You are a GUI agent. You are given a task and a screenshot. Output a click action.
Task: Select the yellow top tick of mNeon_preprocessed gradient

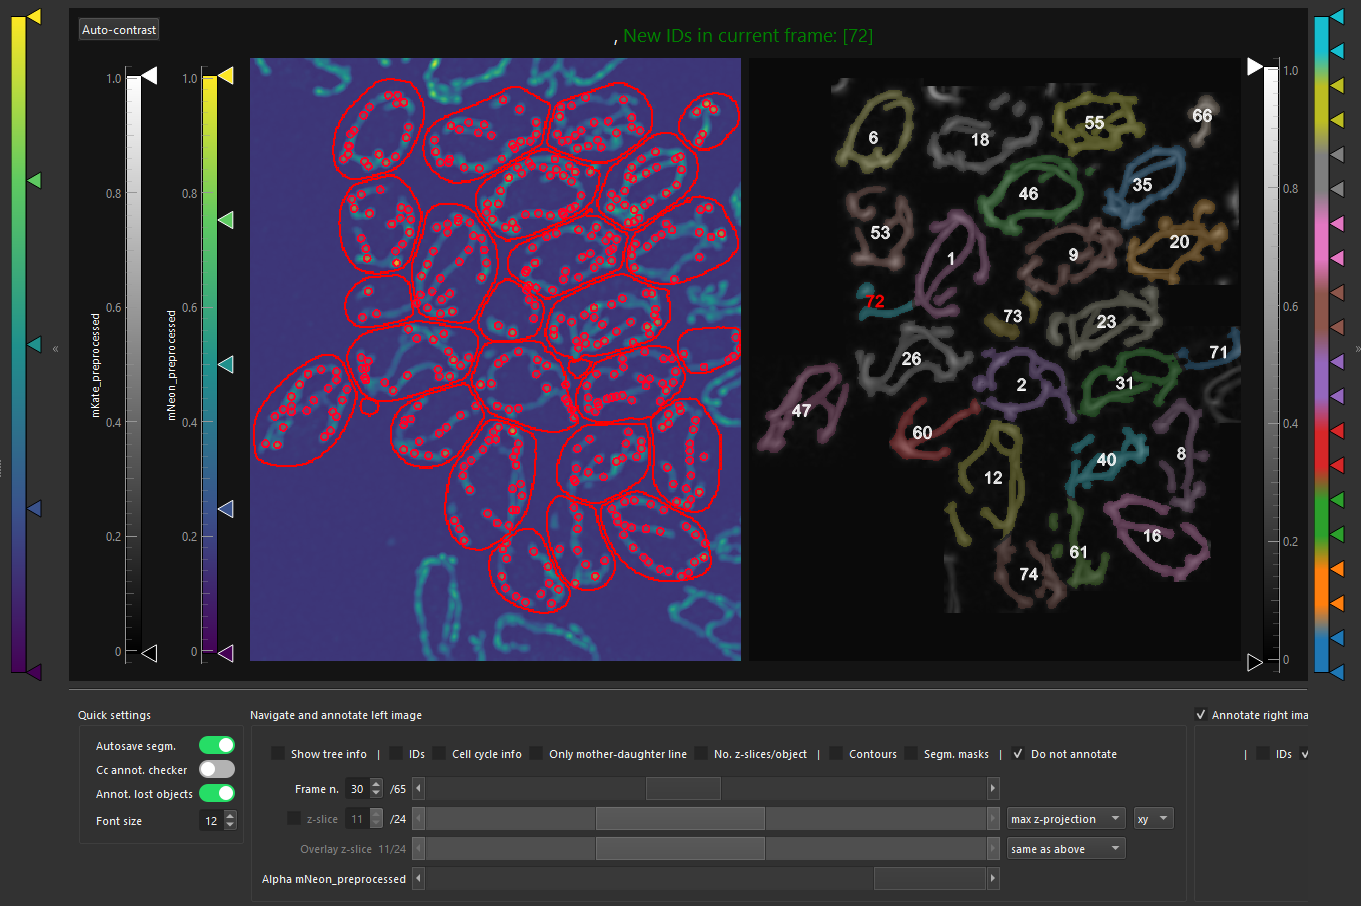(x=225, y=76)
